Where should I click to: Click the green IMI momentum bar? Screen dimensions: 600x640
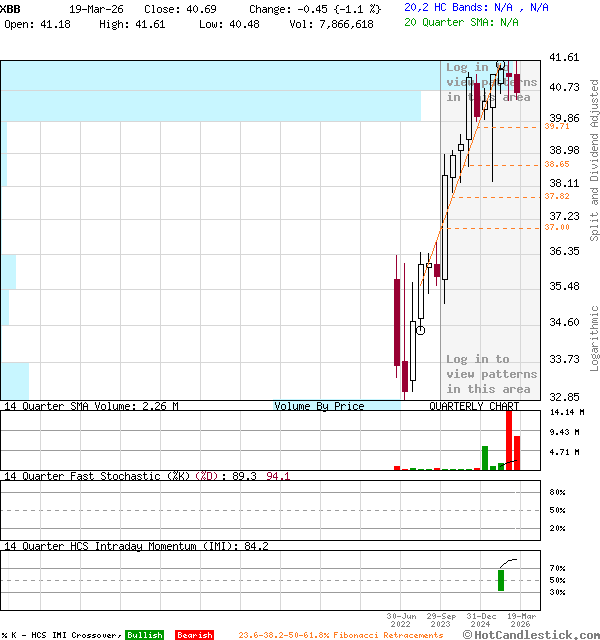(x=501, y=580)
